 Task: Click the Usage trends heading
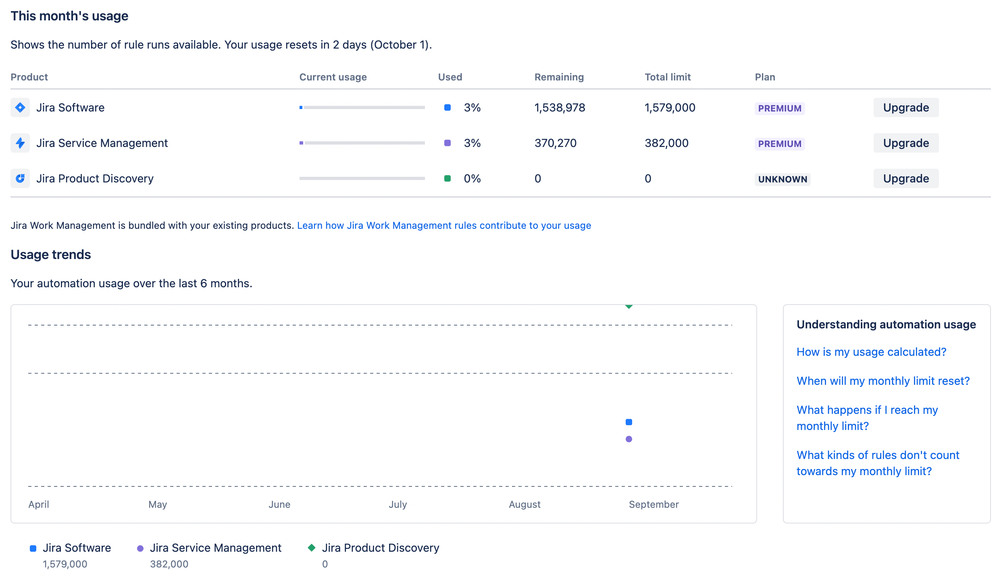coord(50,255)
